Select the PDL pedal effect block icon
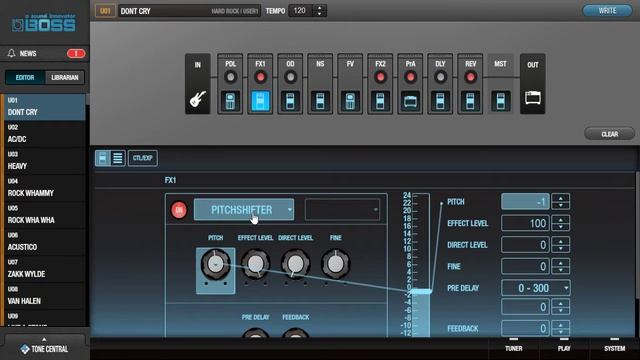Viewport: 640px width, 360px height. (230, 101)
